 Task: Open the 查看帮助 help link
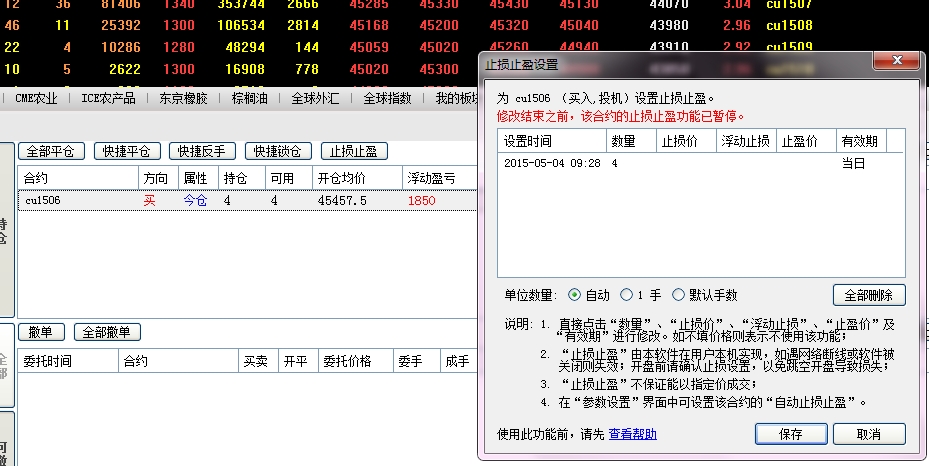[633, 434]
